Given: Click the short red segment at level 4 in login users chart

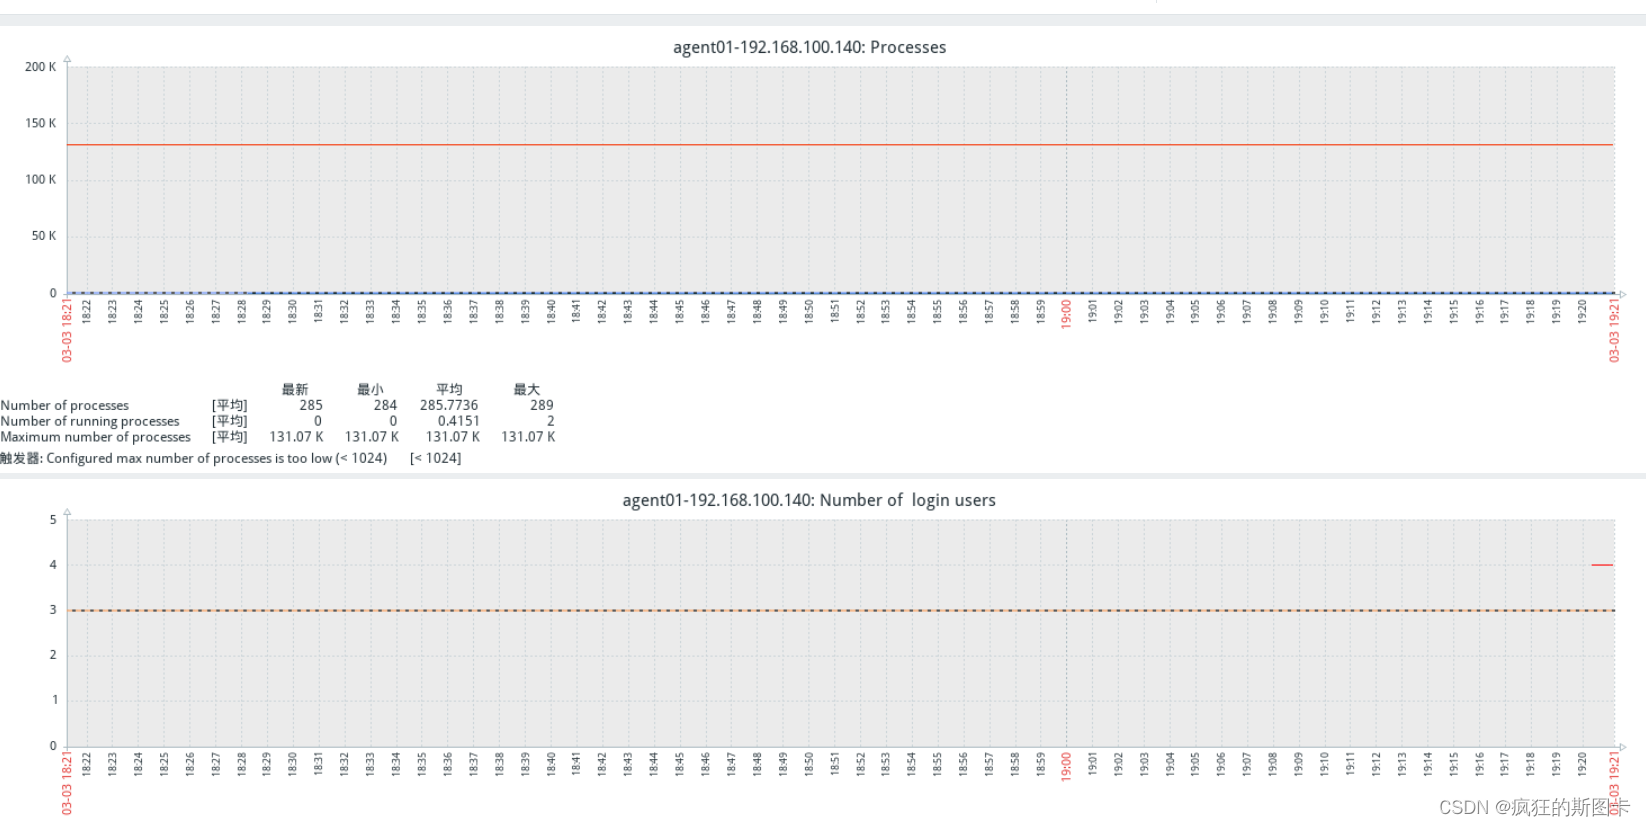Looking at the screenshot, I should [1602, 565].
